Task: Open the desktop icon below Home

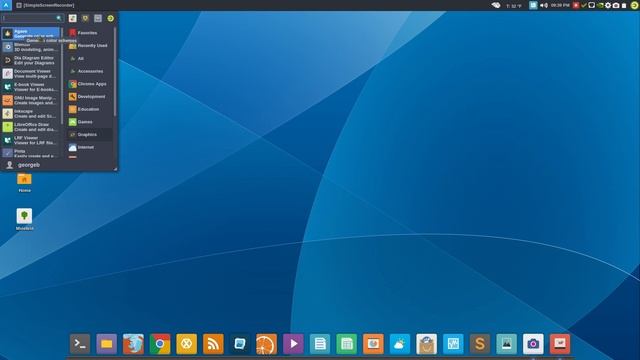Action: click(24, 219)
